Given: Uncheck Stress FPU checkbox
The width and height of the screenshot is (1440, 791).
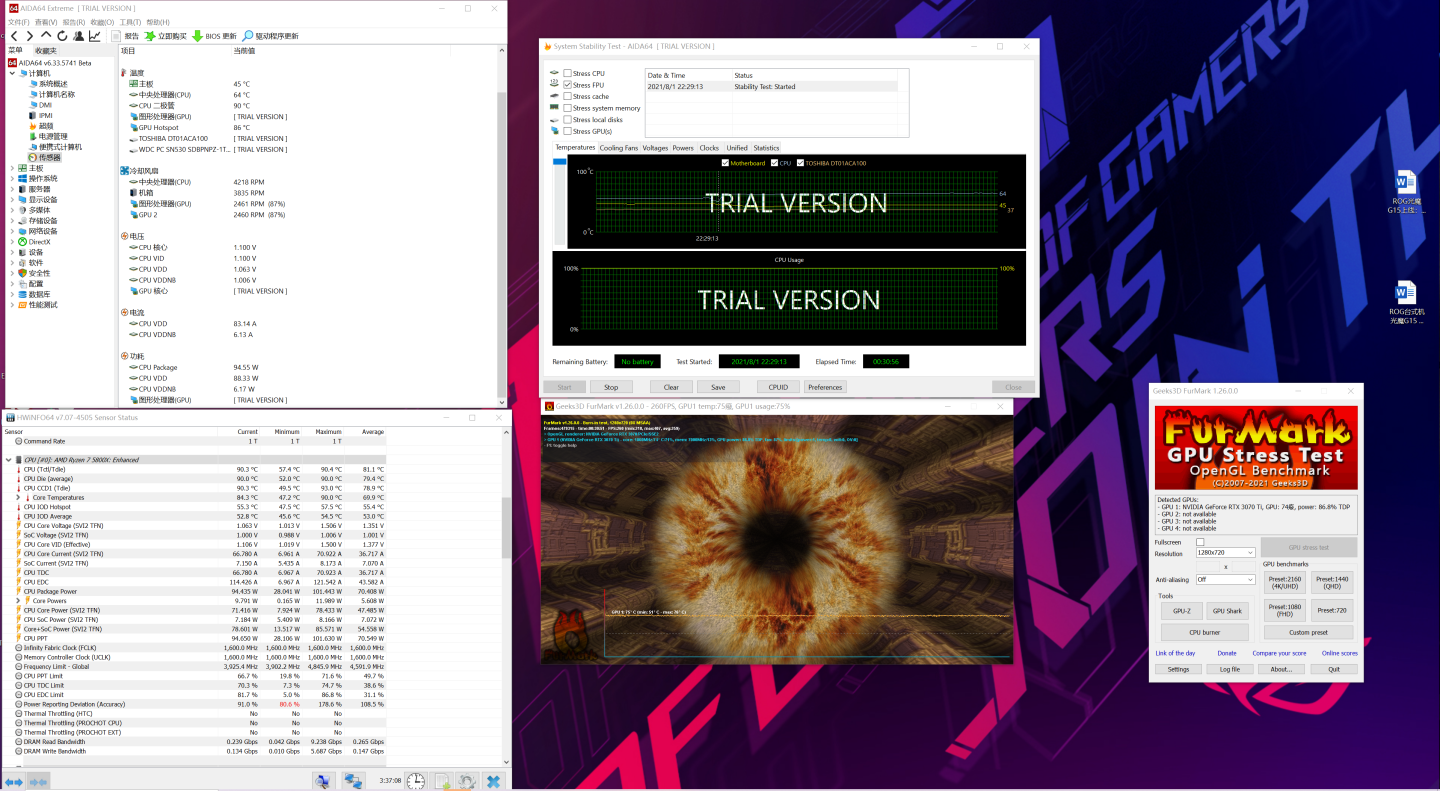Looking at the screenshot, I should (568, 85).
